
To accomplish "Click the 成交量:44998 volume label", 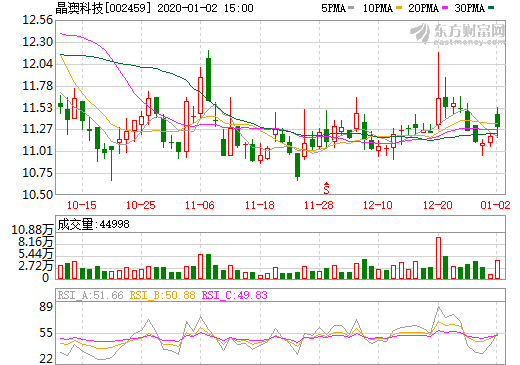I will click(x=93, y=224).
